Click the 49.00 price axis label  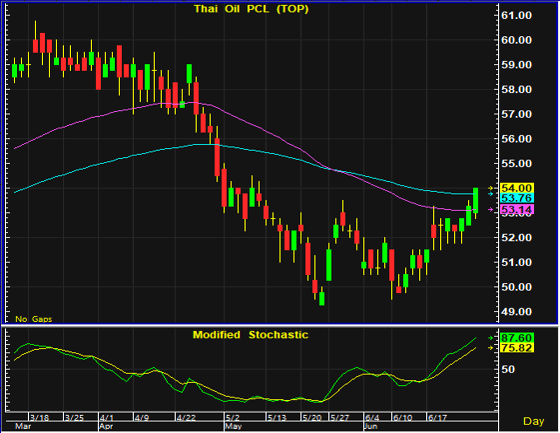(x=516, y=312)
